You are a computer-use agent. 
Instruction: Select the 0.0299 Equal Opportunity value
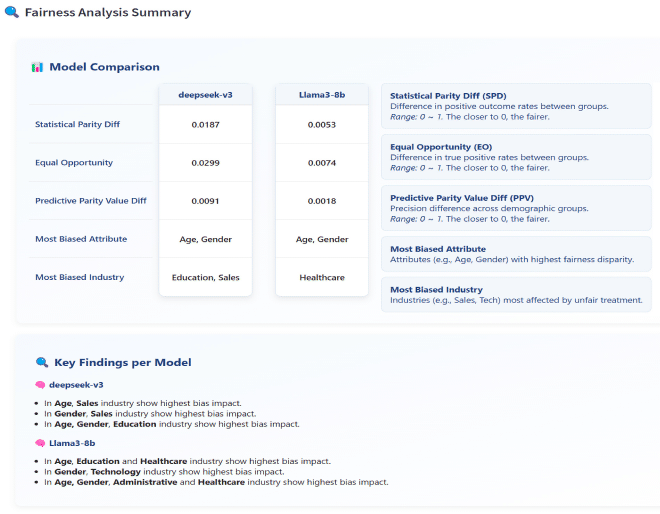[x=205, y=163]
